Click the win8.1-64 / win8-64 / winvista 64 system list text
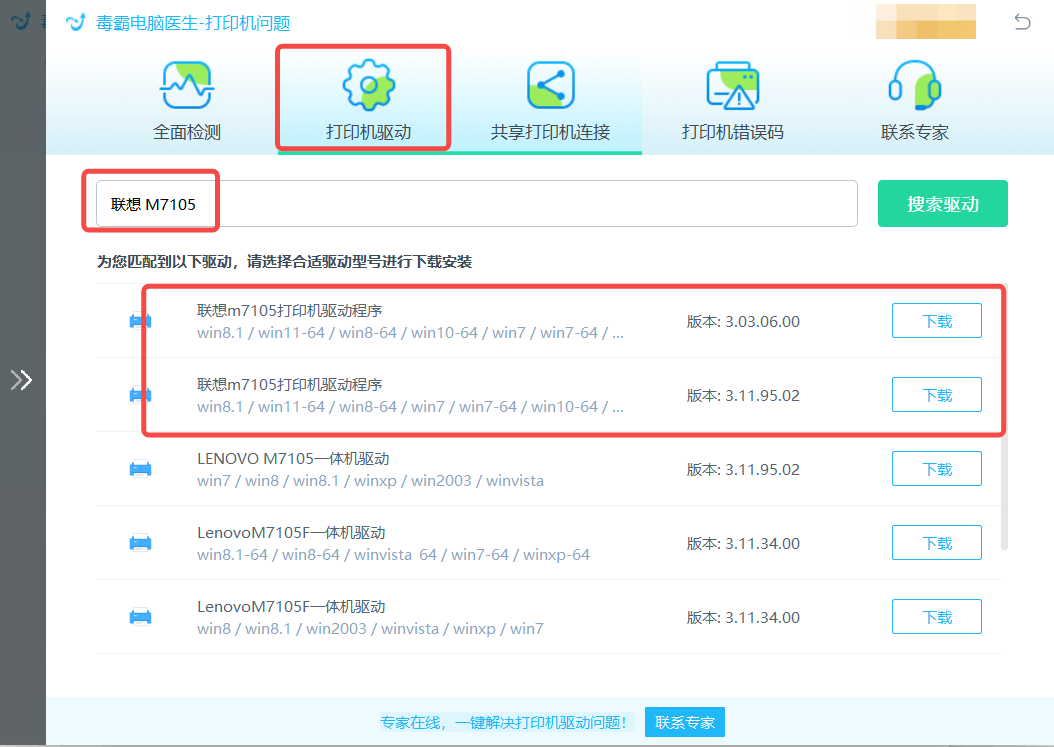Viewport: 1054px width, 747px height. tap(393, 555)
